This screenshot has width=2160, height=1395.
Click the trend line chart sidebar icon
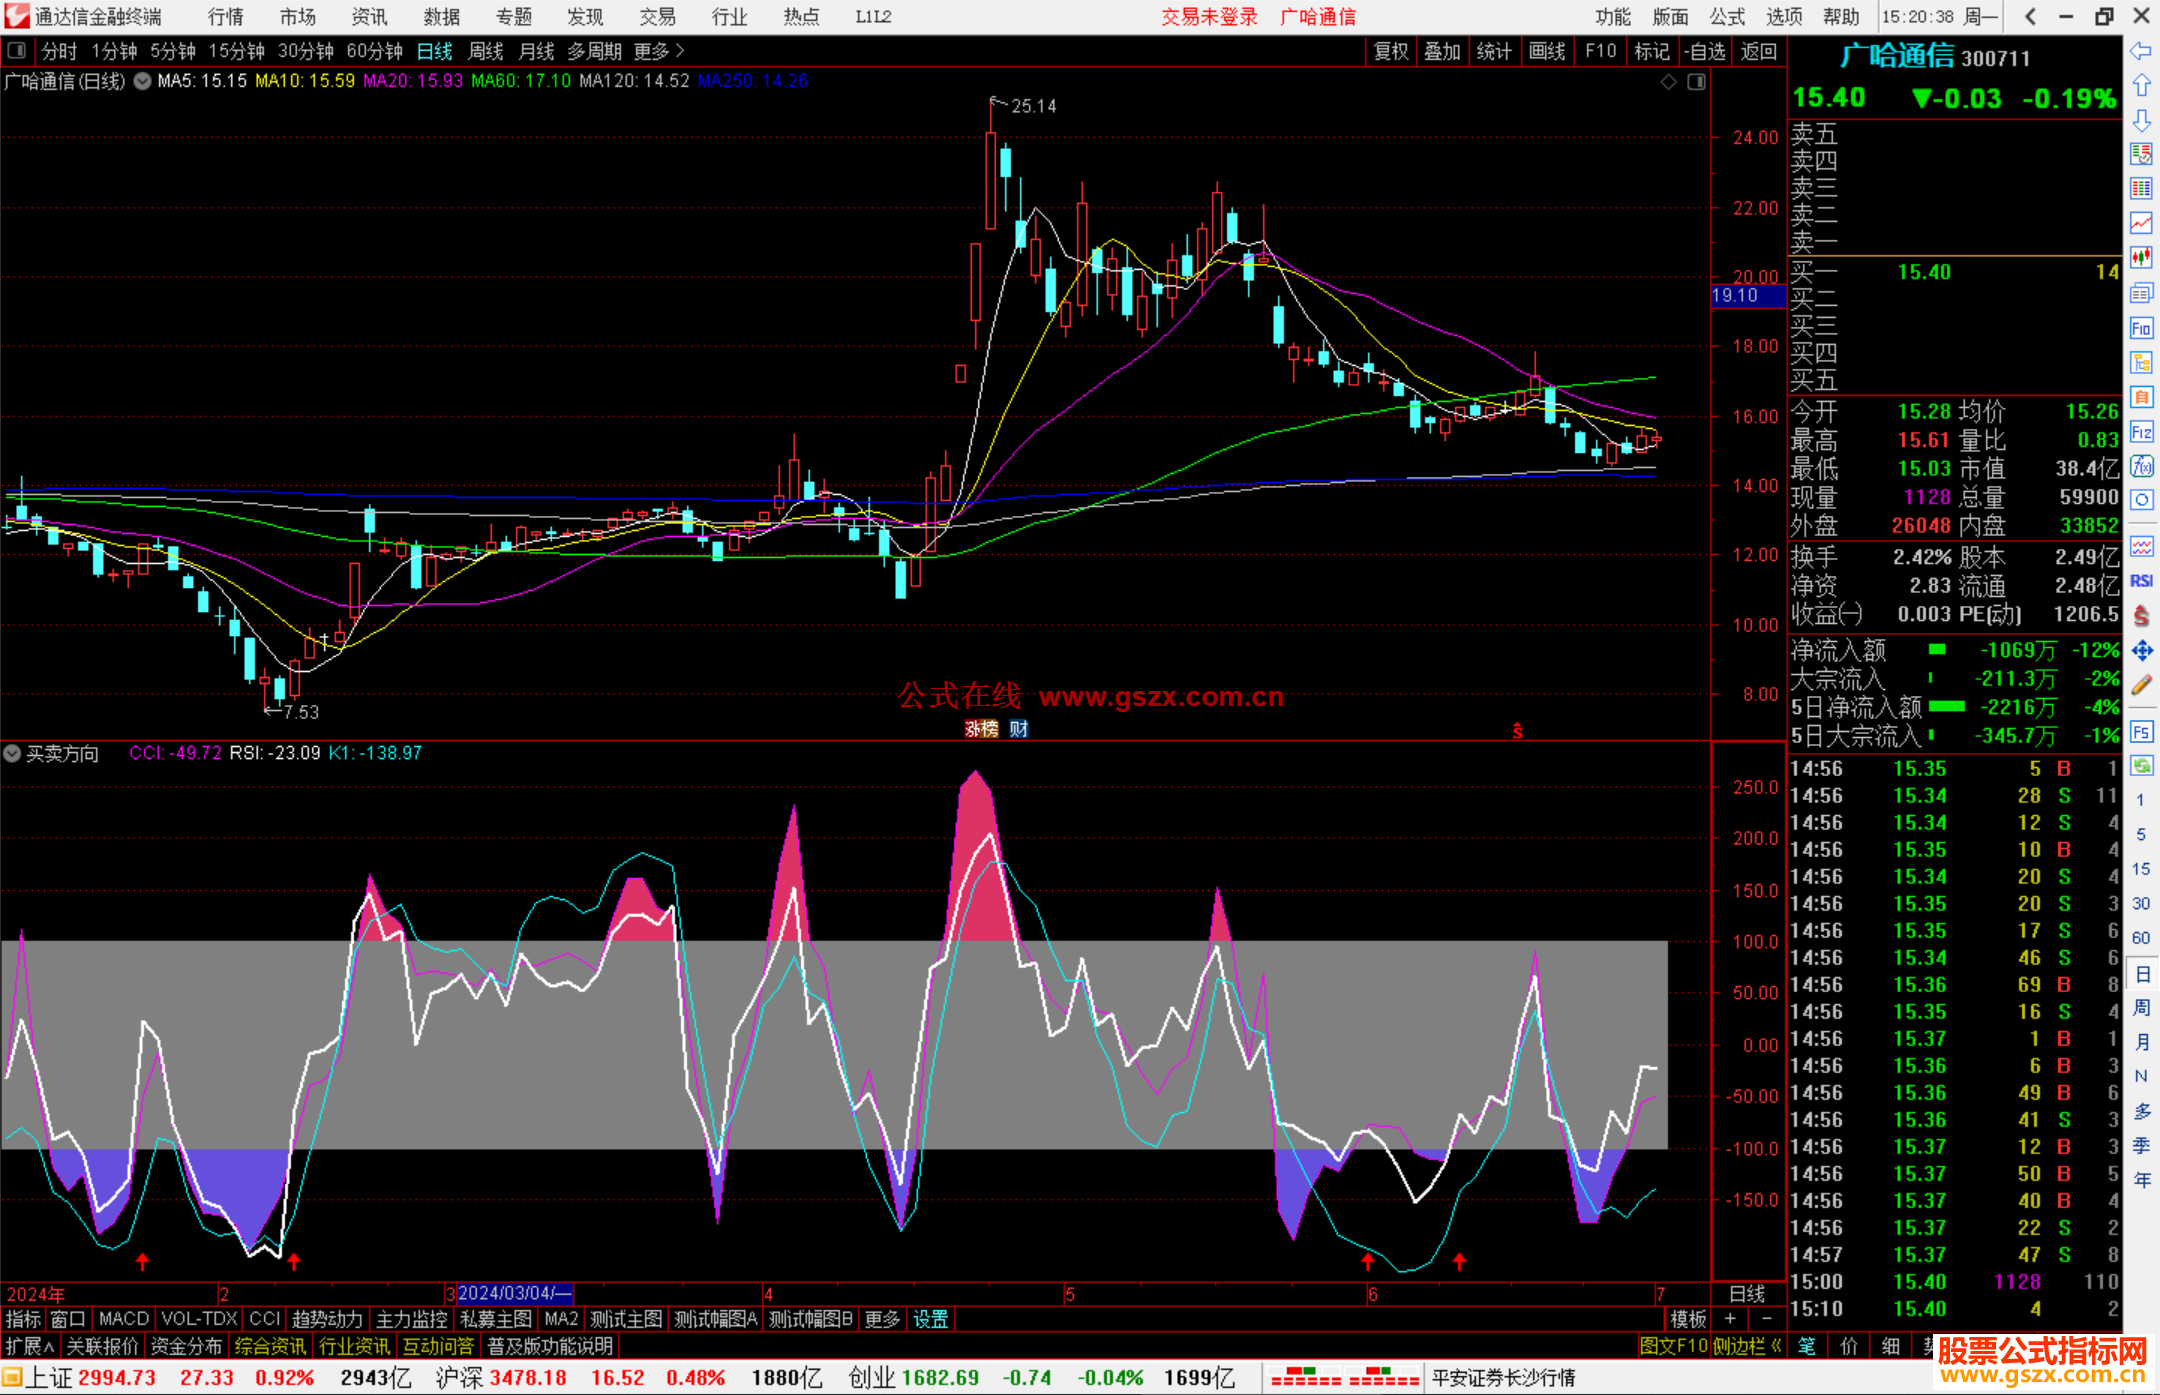2141,223
